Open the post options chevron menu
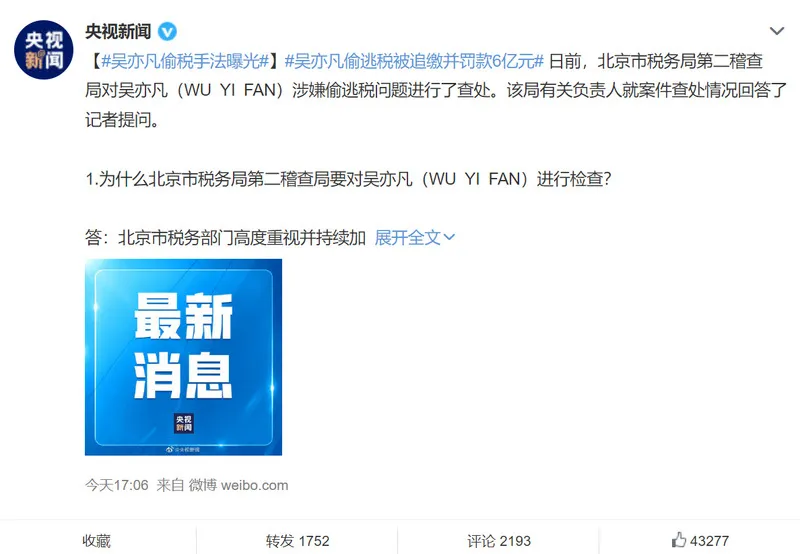This screenshot has width=800, height=554. pyautogui.click(x=777, y=31)
